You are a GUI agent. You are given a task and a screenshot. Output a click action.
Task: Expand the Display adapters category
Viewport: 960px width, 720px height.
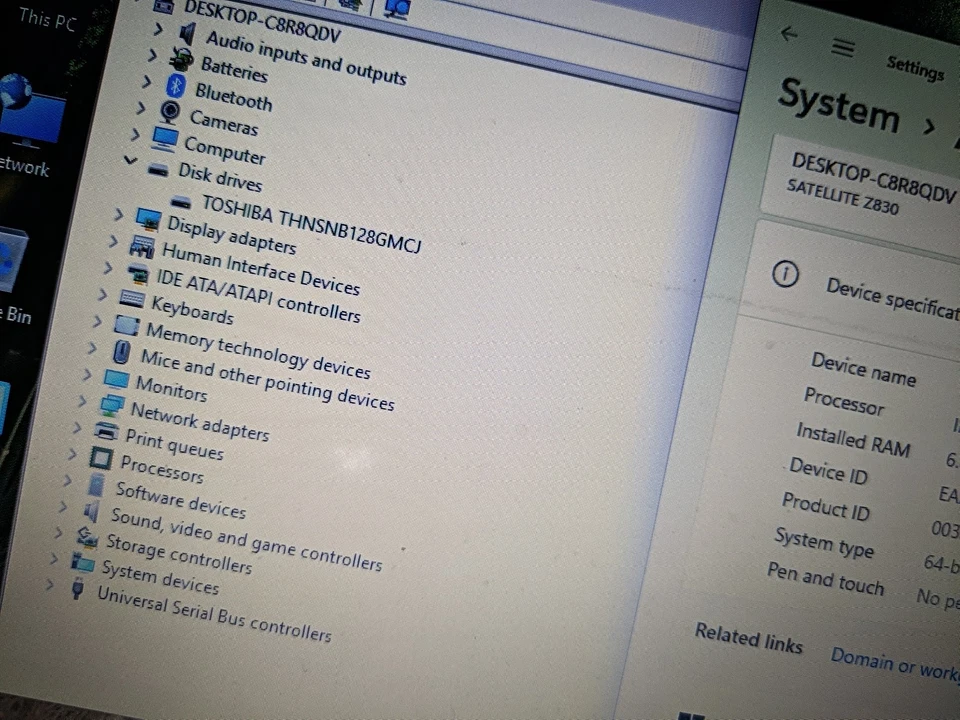118,214
